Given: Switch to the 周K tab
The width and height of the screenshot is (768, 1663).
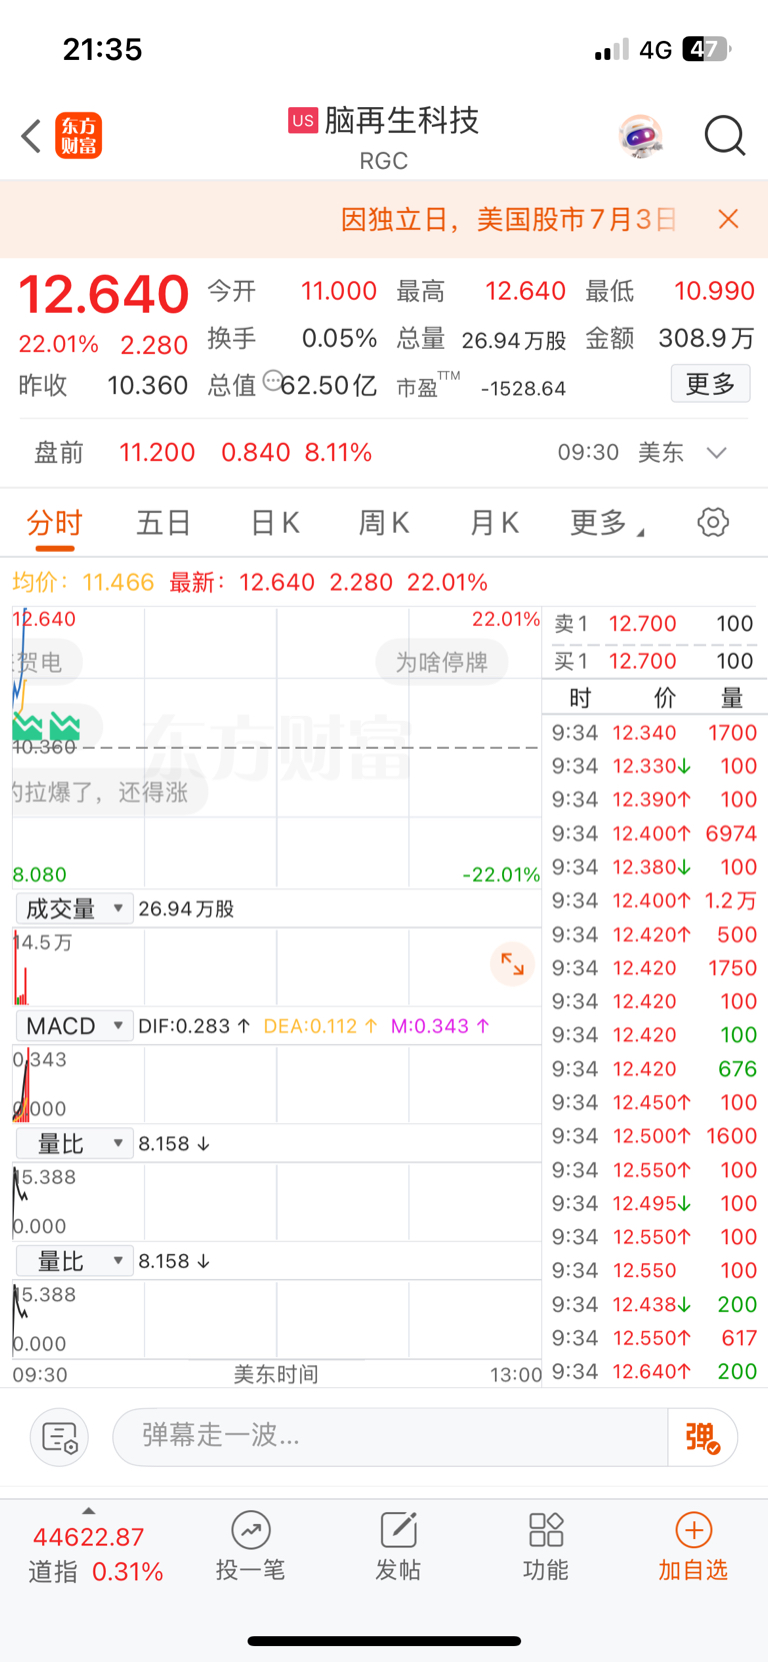Looking at the screenshot, I should 384,523.
